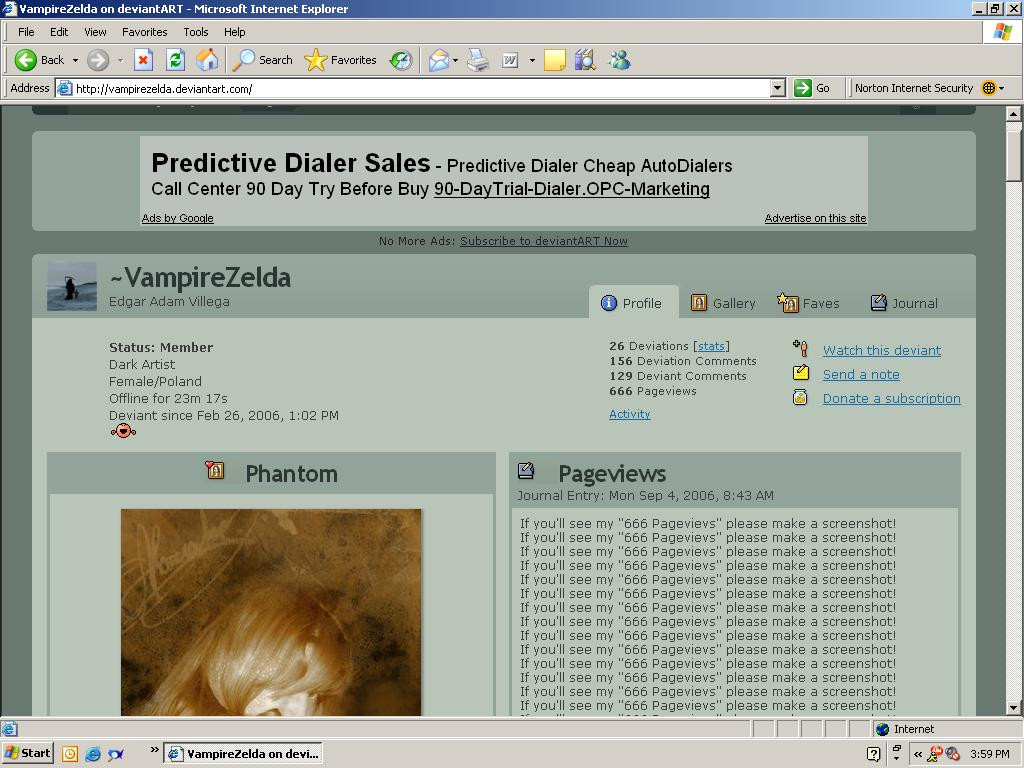
Task: Expand hidden system tray icons chevron
Action: pyautogui.click(x=918, y=754)
